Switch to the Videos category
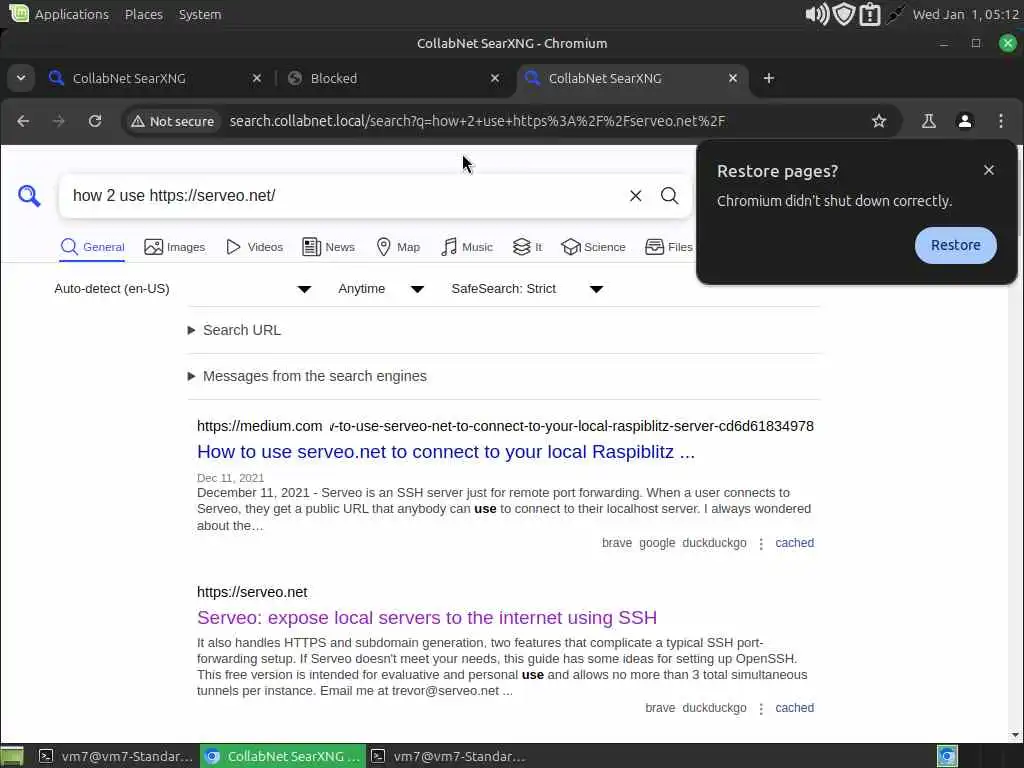Screen dimensions: 1024x768 pos(254,247)
